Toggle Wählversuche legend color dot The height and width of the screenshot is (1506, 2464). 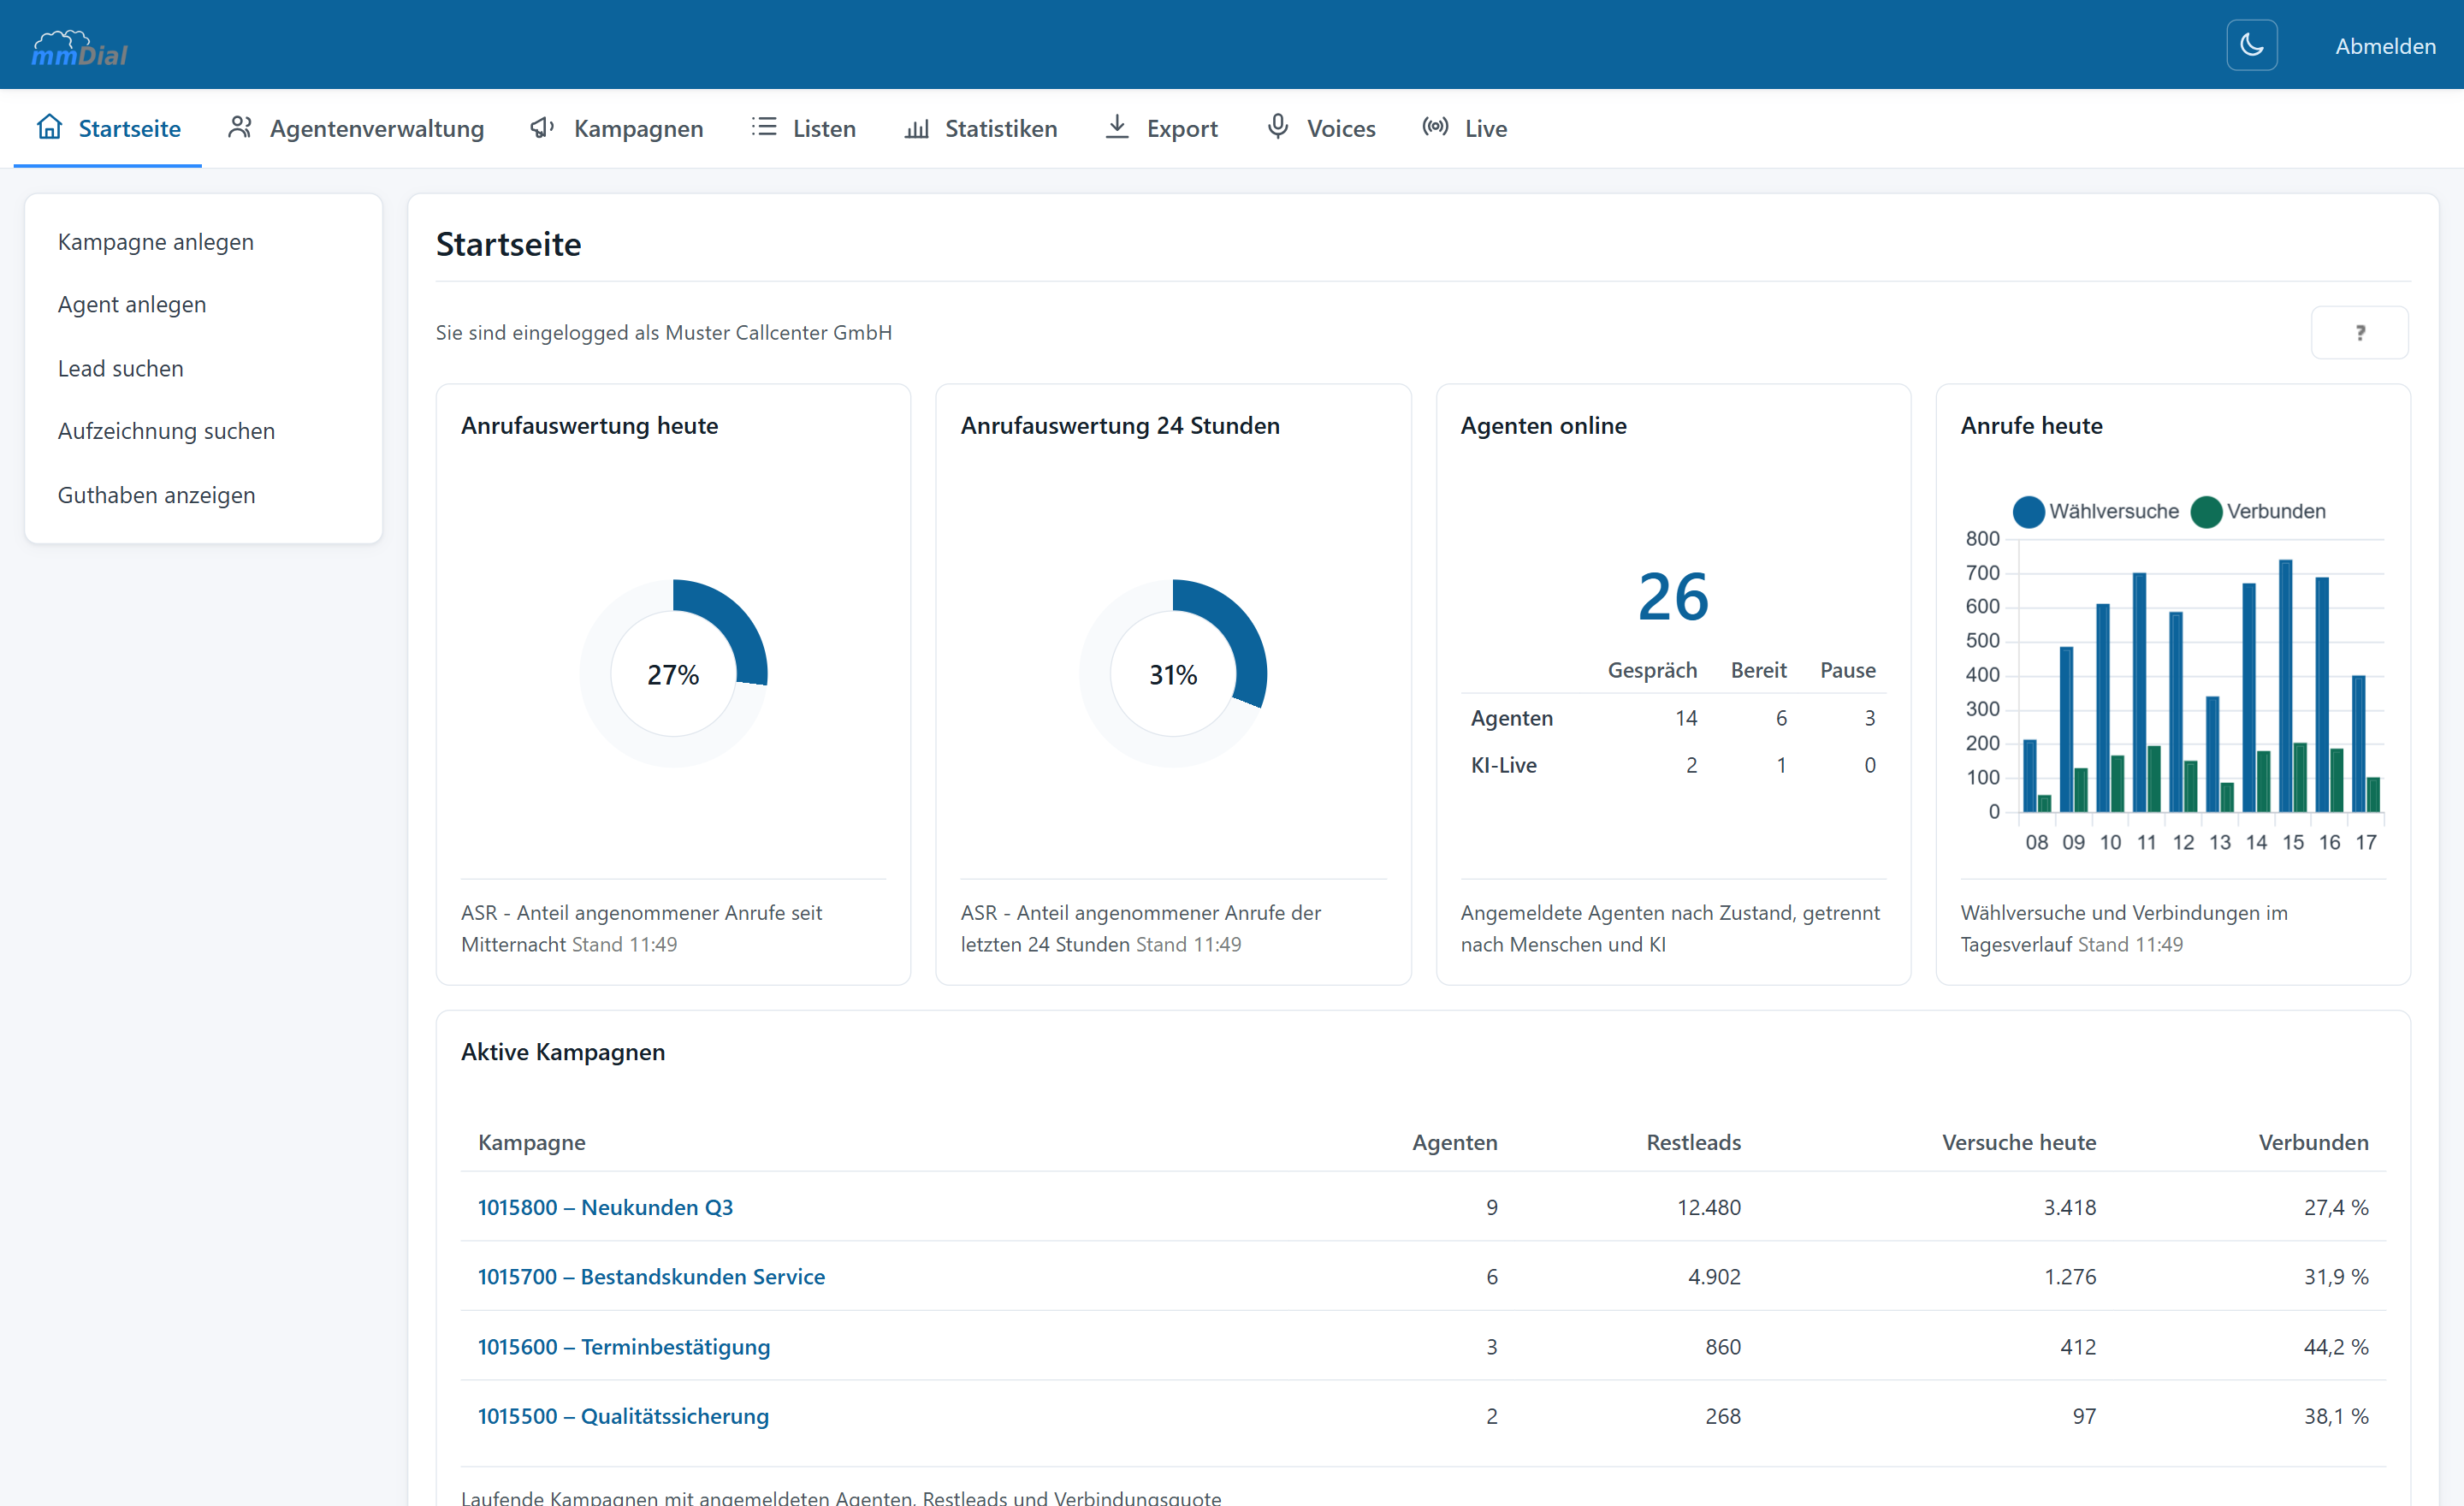pyautogui.click(x=2028, y=511)
